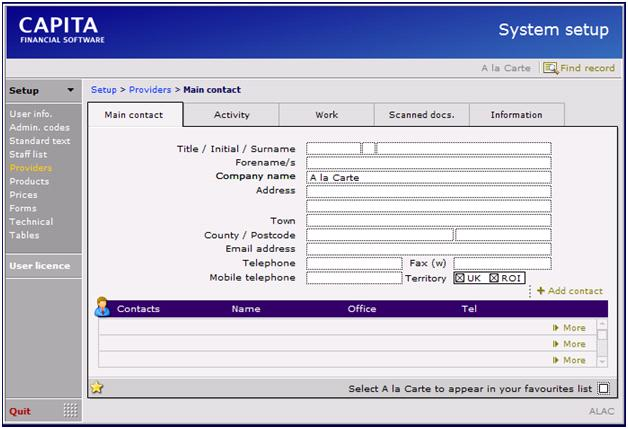Open the Scanned docs. tab
This screenshot has height=429, width=628.
(x=421, y=115)
